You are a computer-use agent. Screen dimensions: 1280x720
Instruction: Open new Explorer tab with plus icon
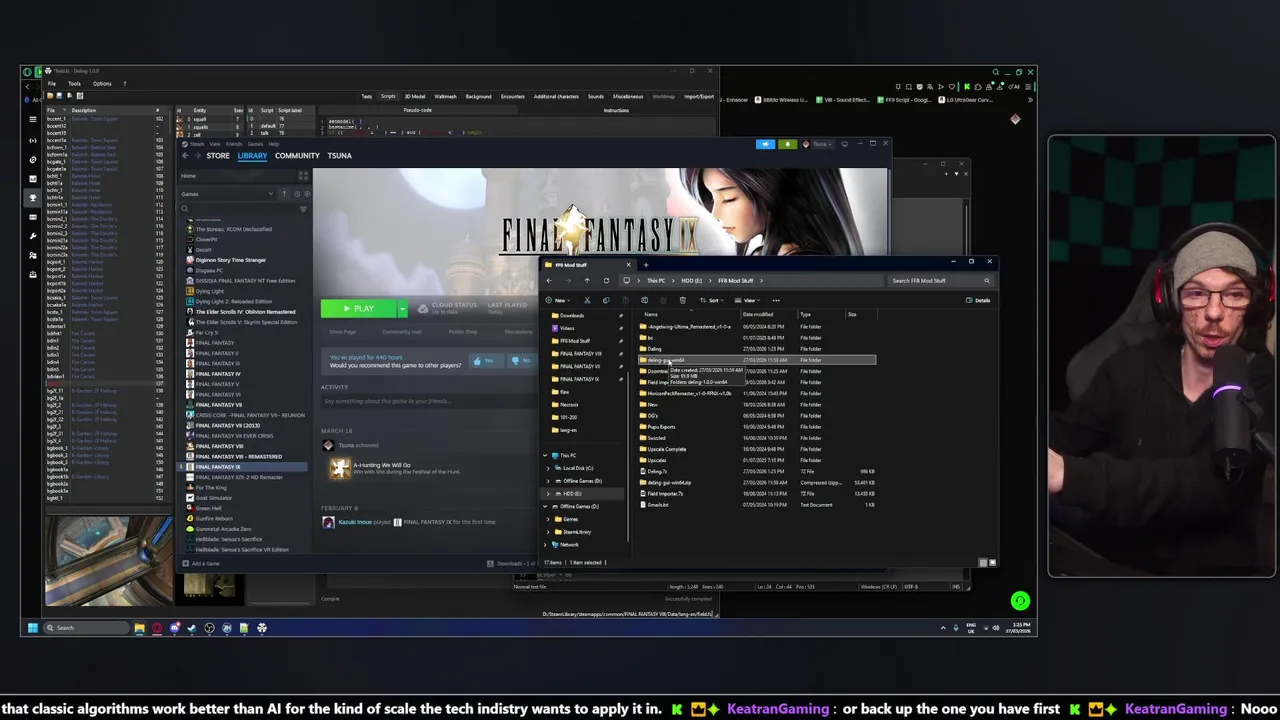click(x=646, y=265)
